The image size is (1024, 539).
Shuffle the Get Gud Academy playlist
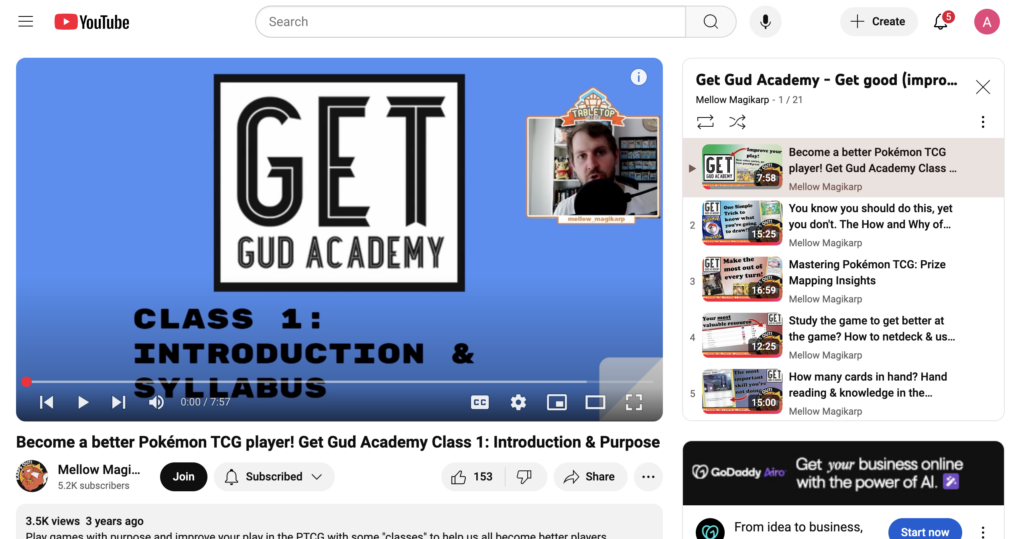737,122
